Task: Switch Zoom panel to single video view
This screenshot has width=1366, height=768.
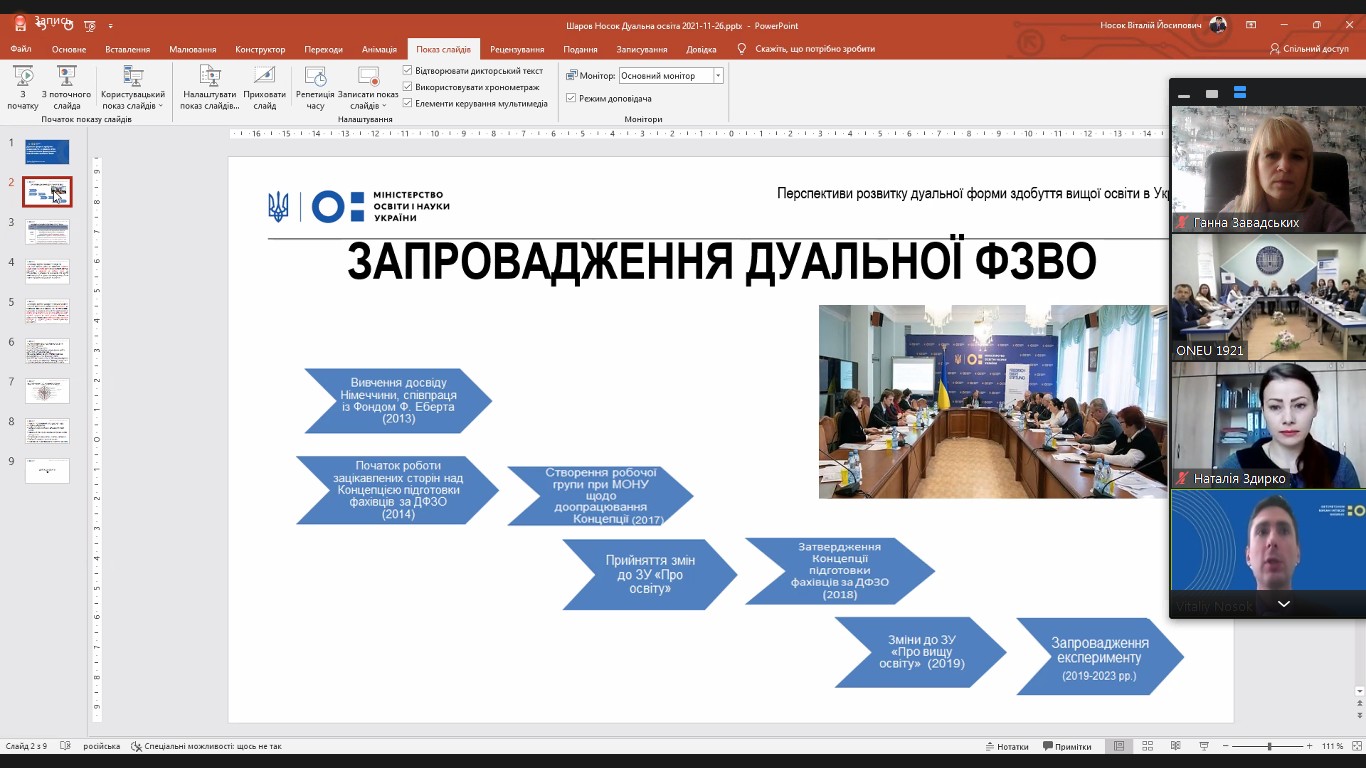Action: point(1212,94)
